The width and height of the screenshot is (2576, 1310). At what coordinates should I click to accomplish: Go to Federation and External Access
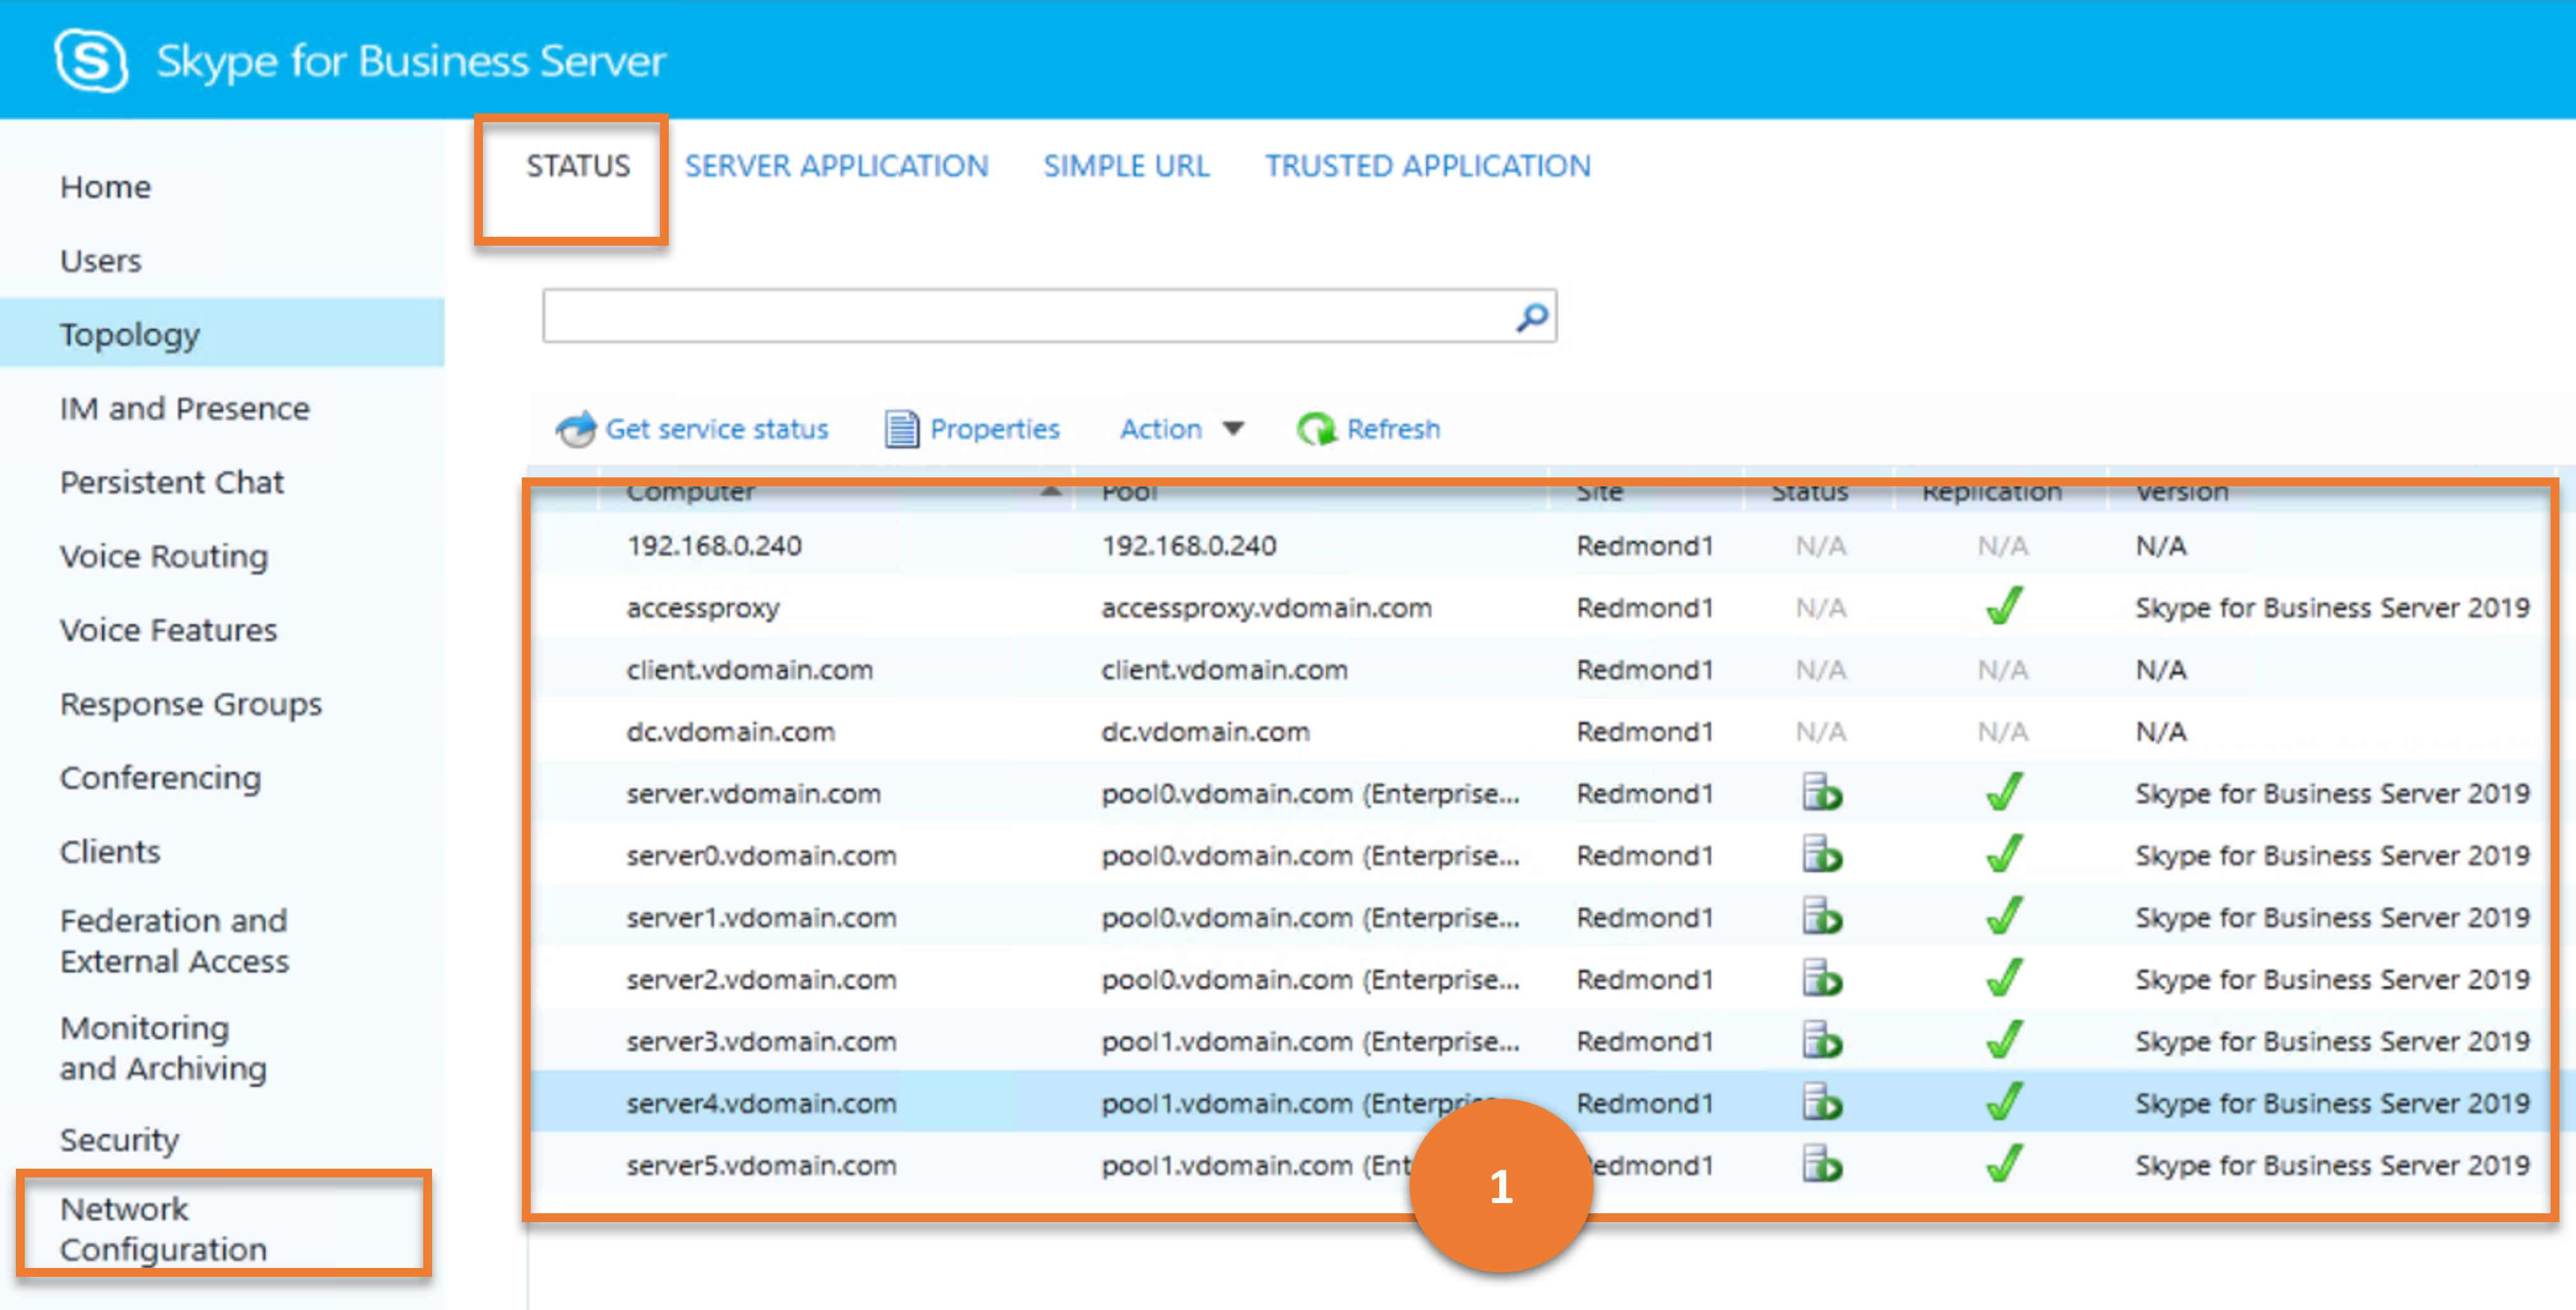click(x=174, y=940)
